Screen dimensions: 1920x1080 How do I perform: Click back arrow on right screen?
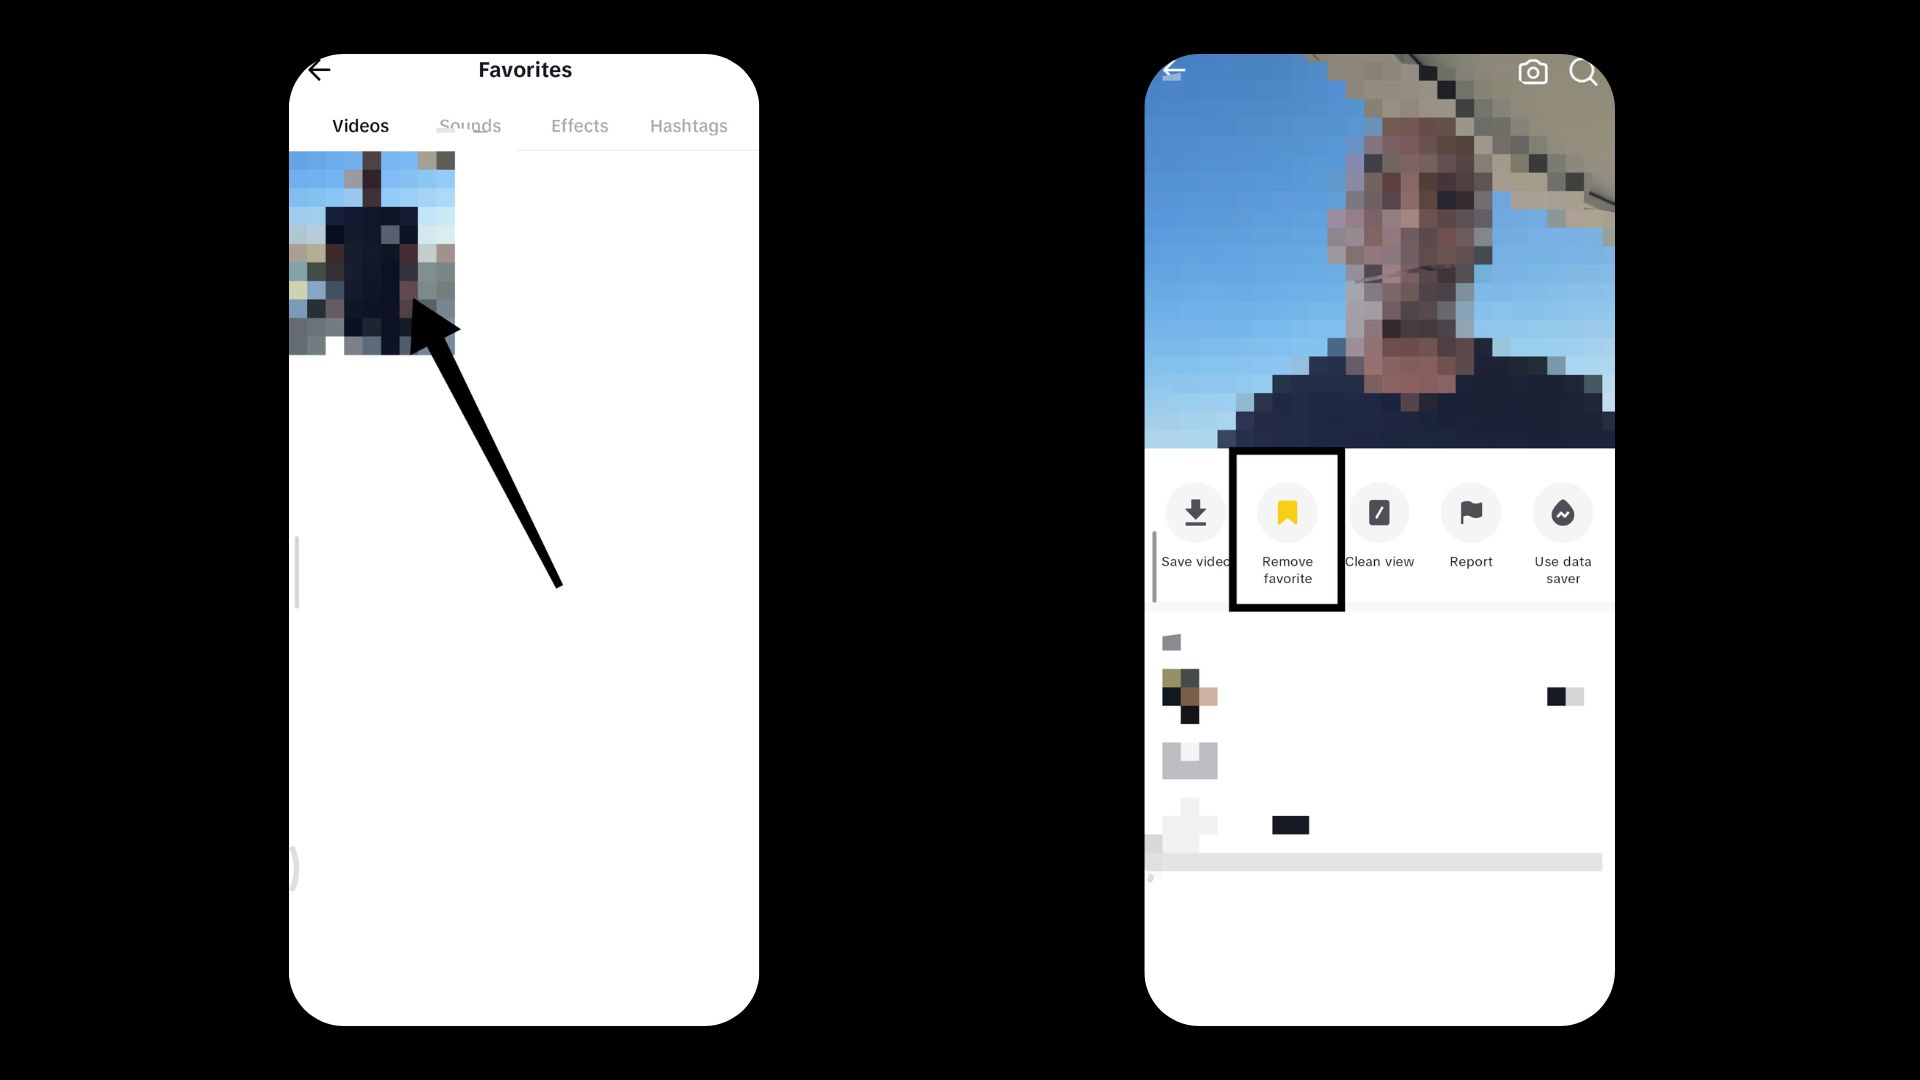point(1175,71)
